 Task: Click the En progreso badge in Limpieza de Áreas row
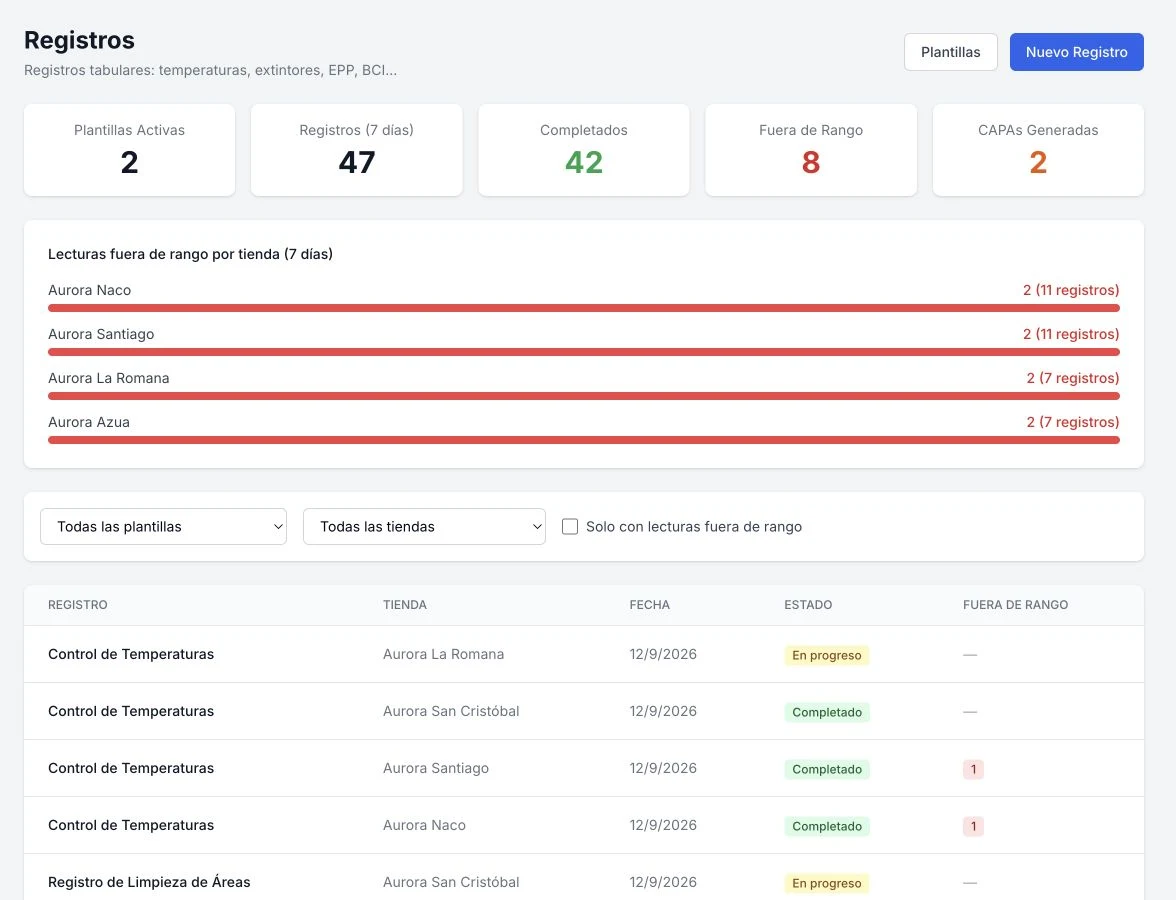pos(826,884)
